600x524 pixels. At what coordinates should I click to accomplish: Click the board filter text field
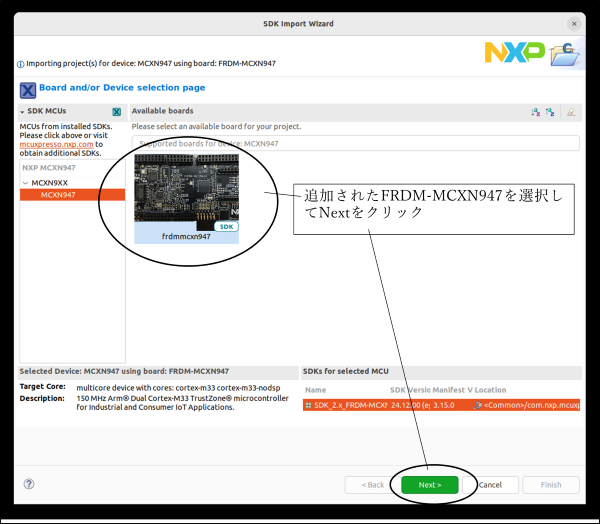pos(355,144)
